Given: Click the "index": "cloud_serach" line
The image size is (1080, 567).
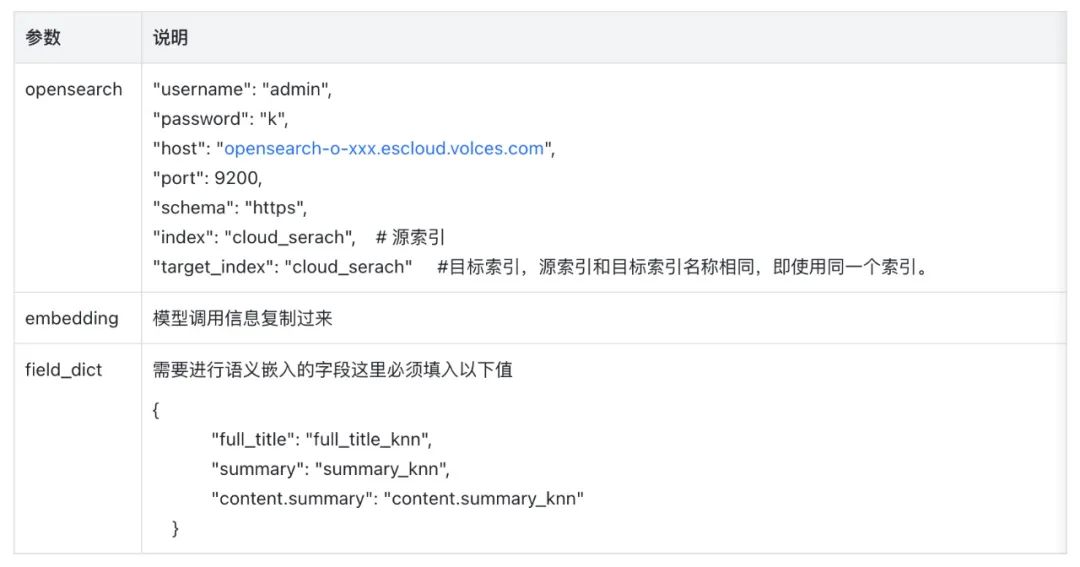Looking at the screenshot, I should (258, 238).
